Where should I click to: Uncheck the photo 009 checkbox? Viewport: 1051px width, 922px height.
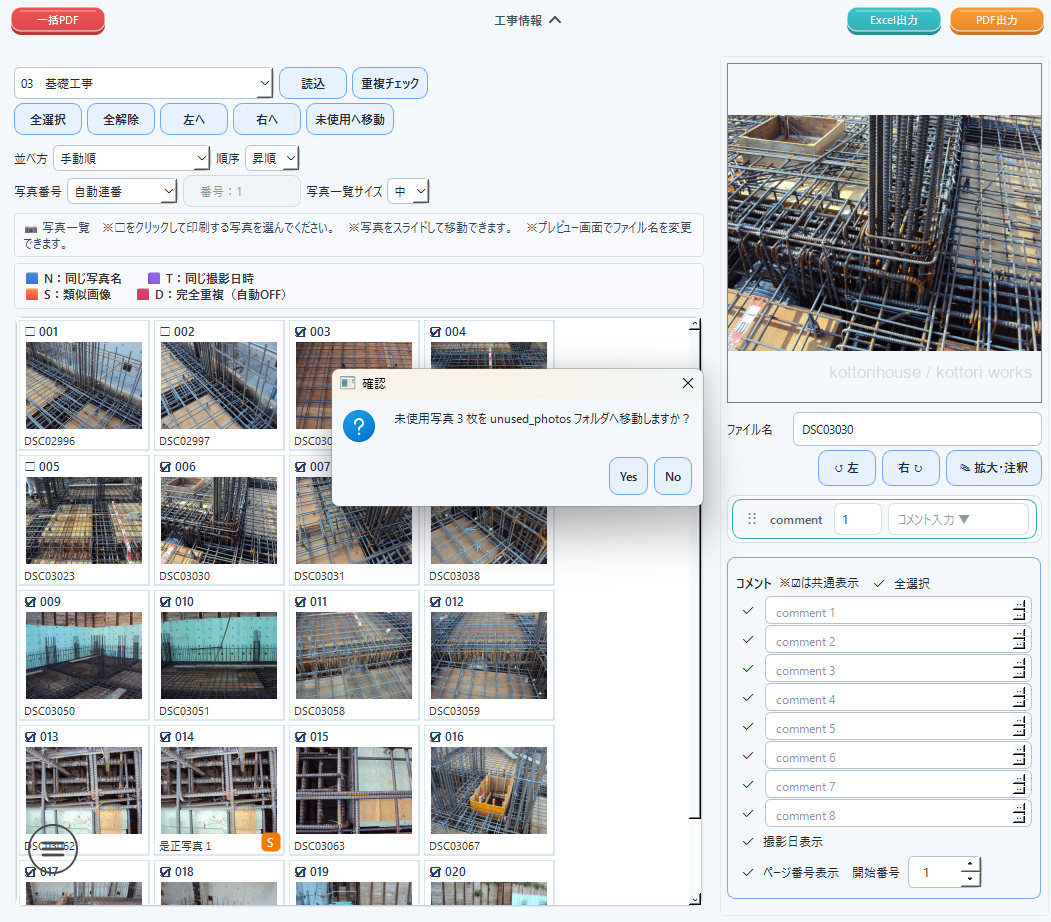30,602
